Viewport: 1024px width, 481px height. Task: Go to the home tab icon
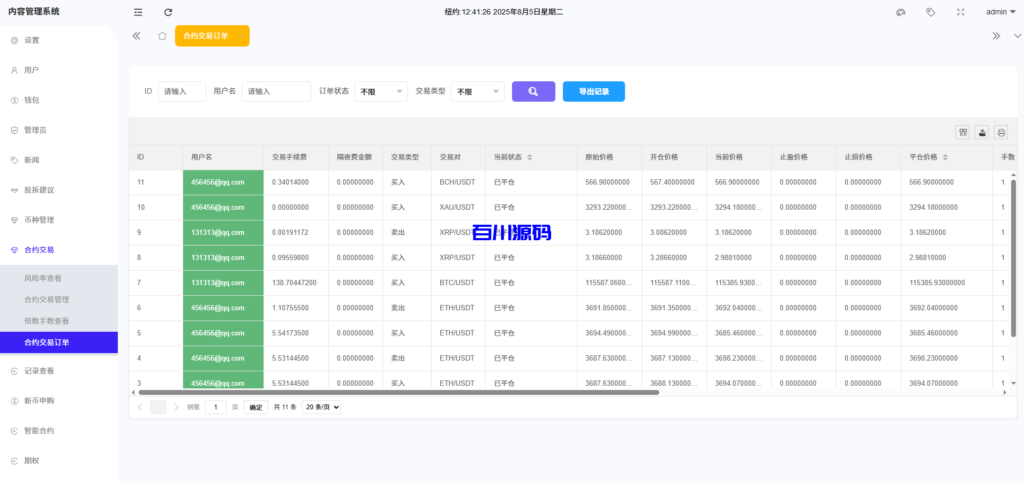162,36
